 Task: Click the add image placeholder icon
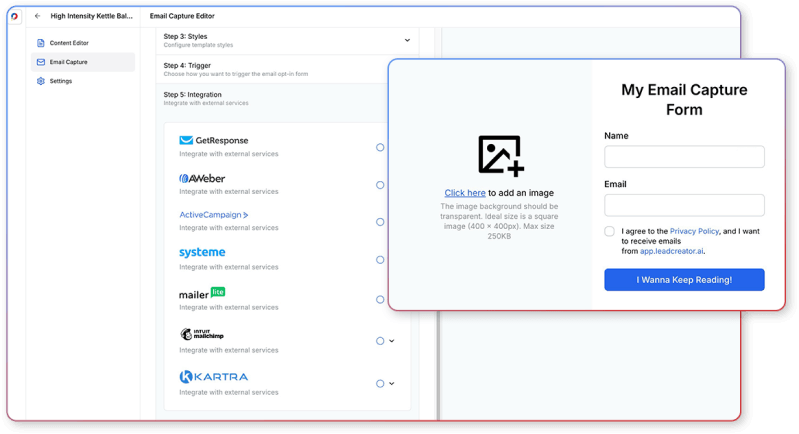tap(500, 155)
